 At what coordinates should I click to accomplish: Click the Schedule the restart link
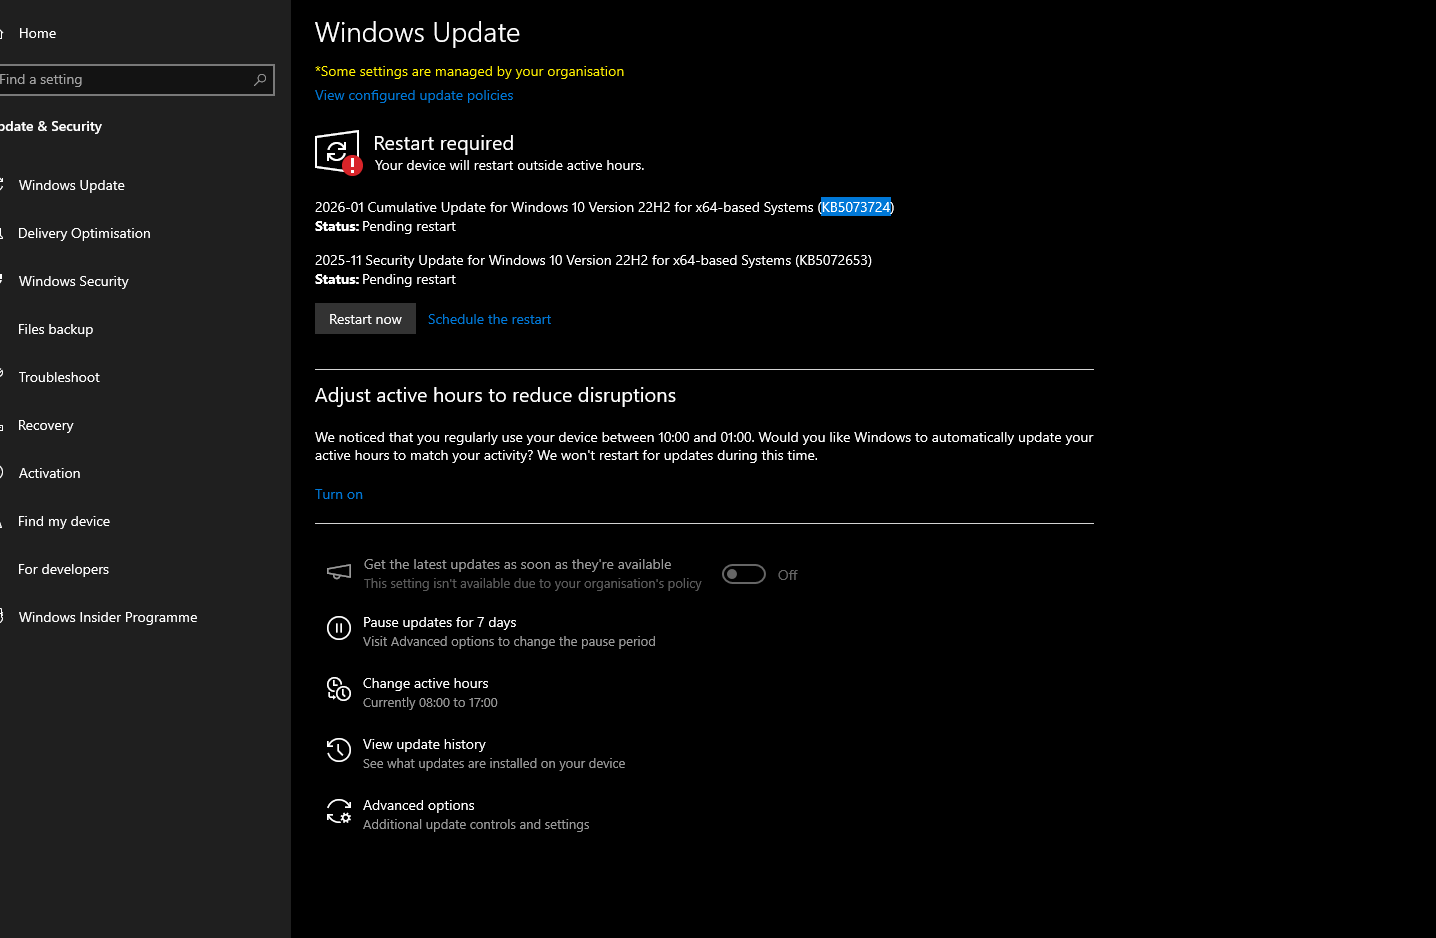tap(489, 319)
